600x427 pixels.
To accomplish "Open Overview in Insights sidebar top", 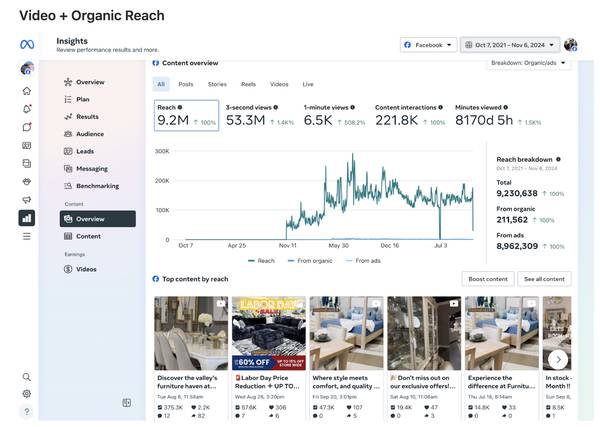I will [98, 82].
